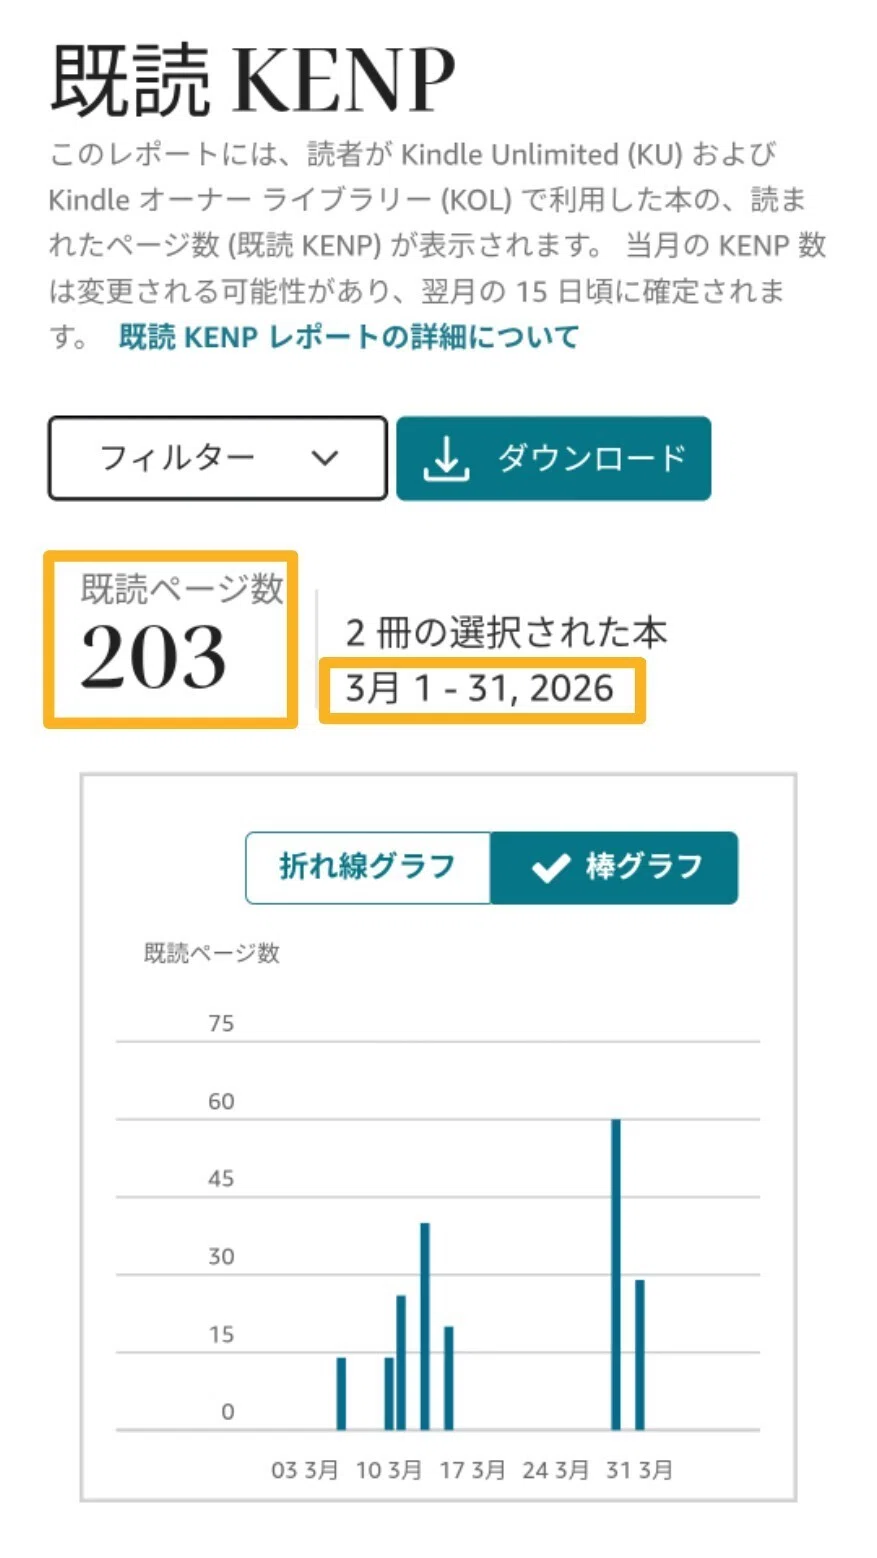Click the bar near 17 3月
This screenshot has height=1558, width=877.
[449, 1378]
